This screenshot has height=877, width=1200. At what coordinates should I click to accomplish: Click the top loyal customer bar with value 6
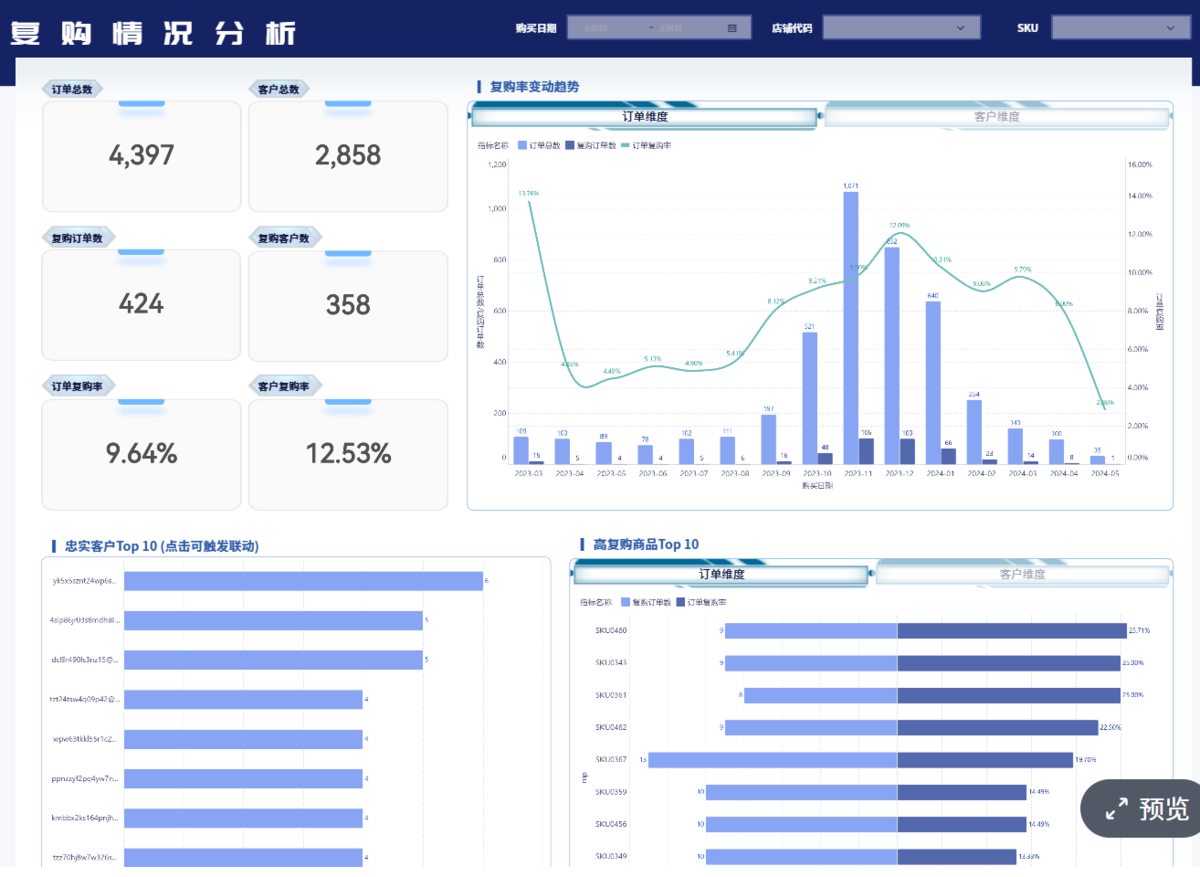point(303,581)
